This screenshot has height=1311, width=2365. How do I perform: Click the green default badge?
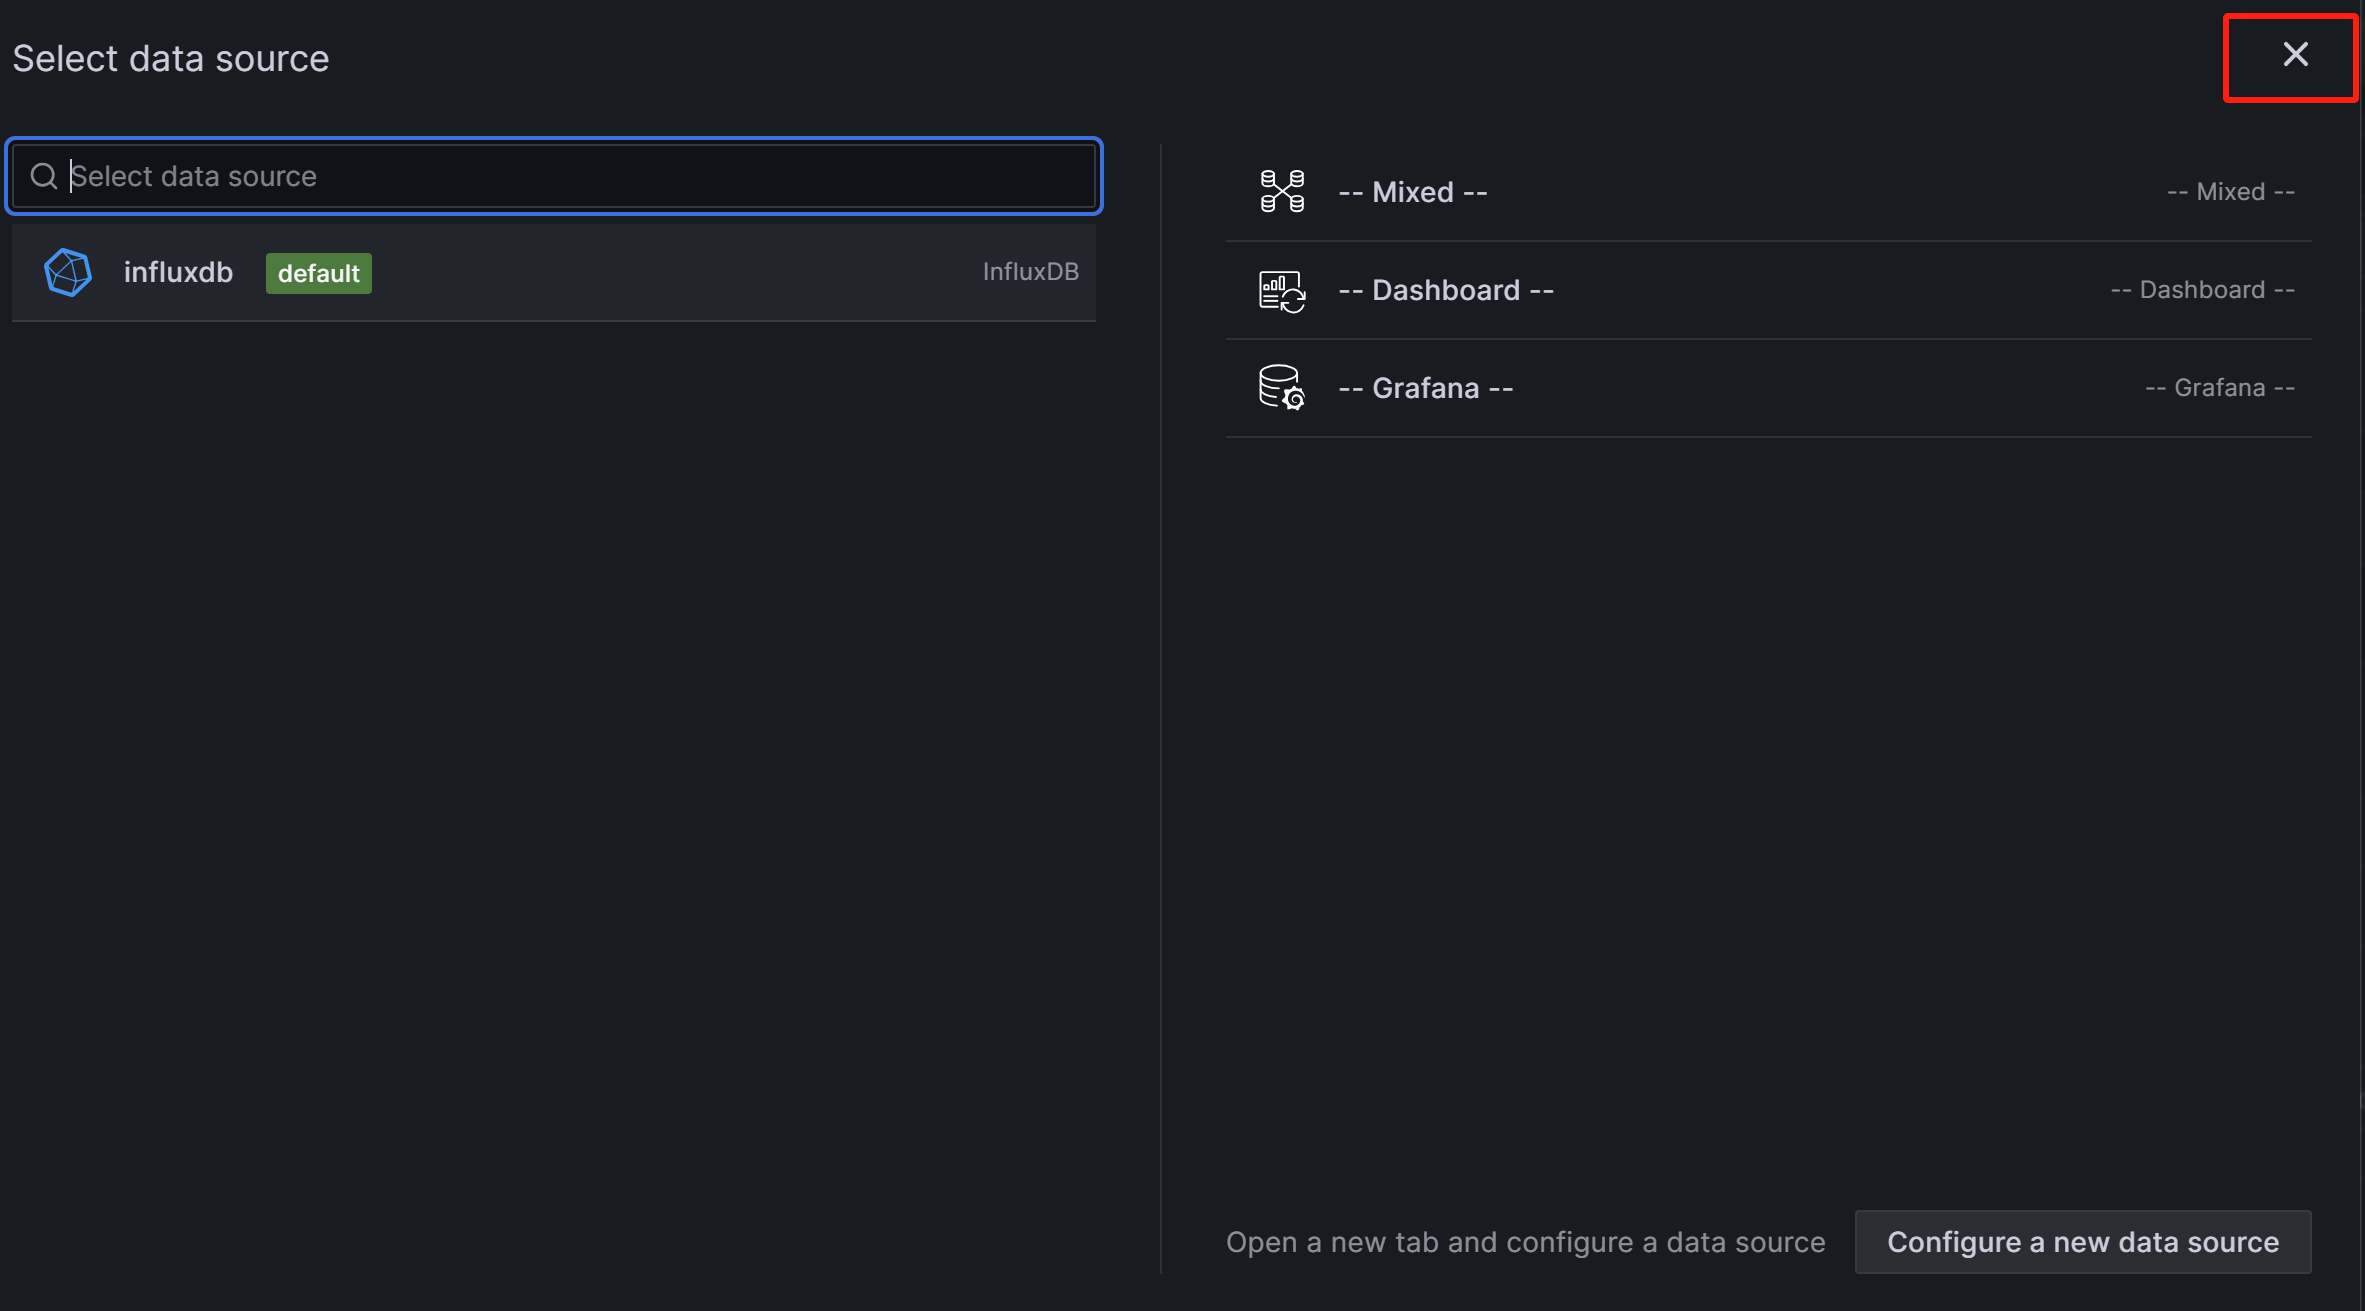pyautogui.click(x=318, y=273)
